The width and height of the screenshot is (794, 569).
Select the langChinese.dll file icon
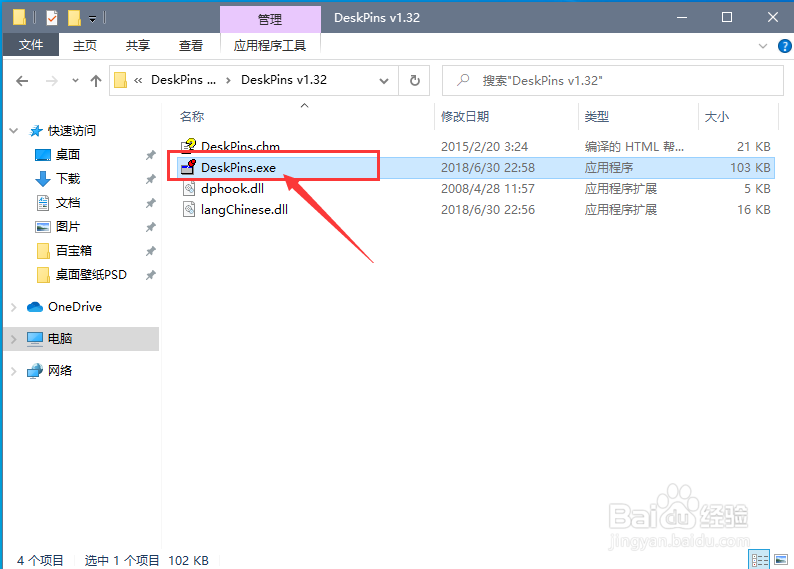tap(188, 209)
